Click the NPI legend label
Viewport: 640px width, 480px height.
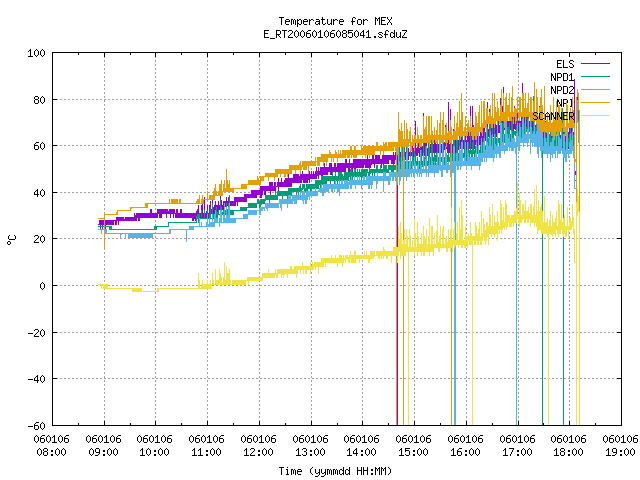tap(565, 103)
